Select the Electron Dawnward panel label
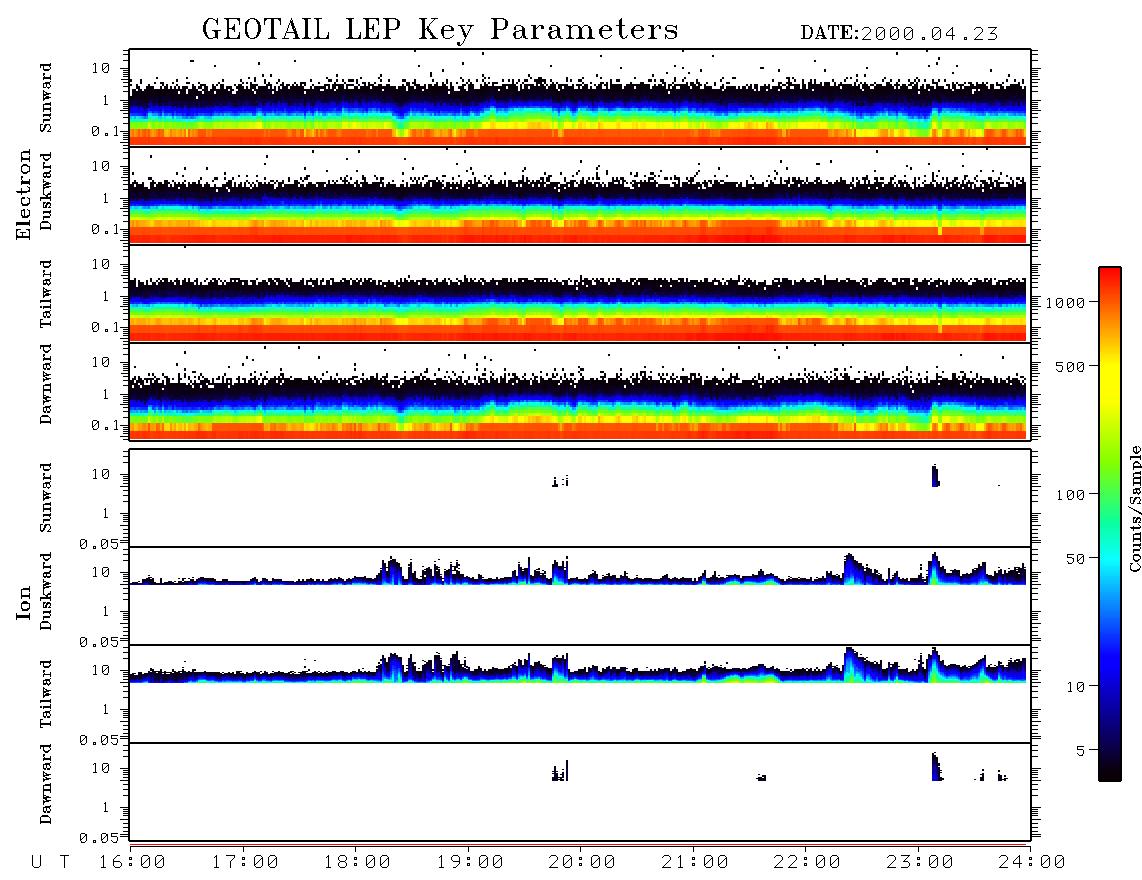 [x=46, y=385]
